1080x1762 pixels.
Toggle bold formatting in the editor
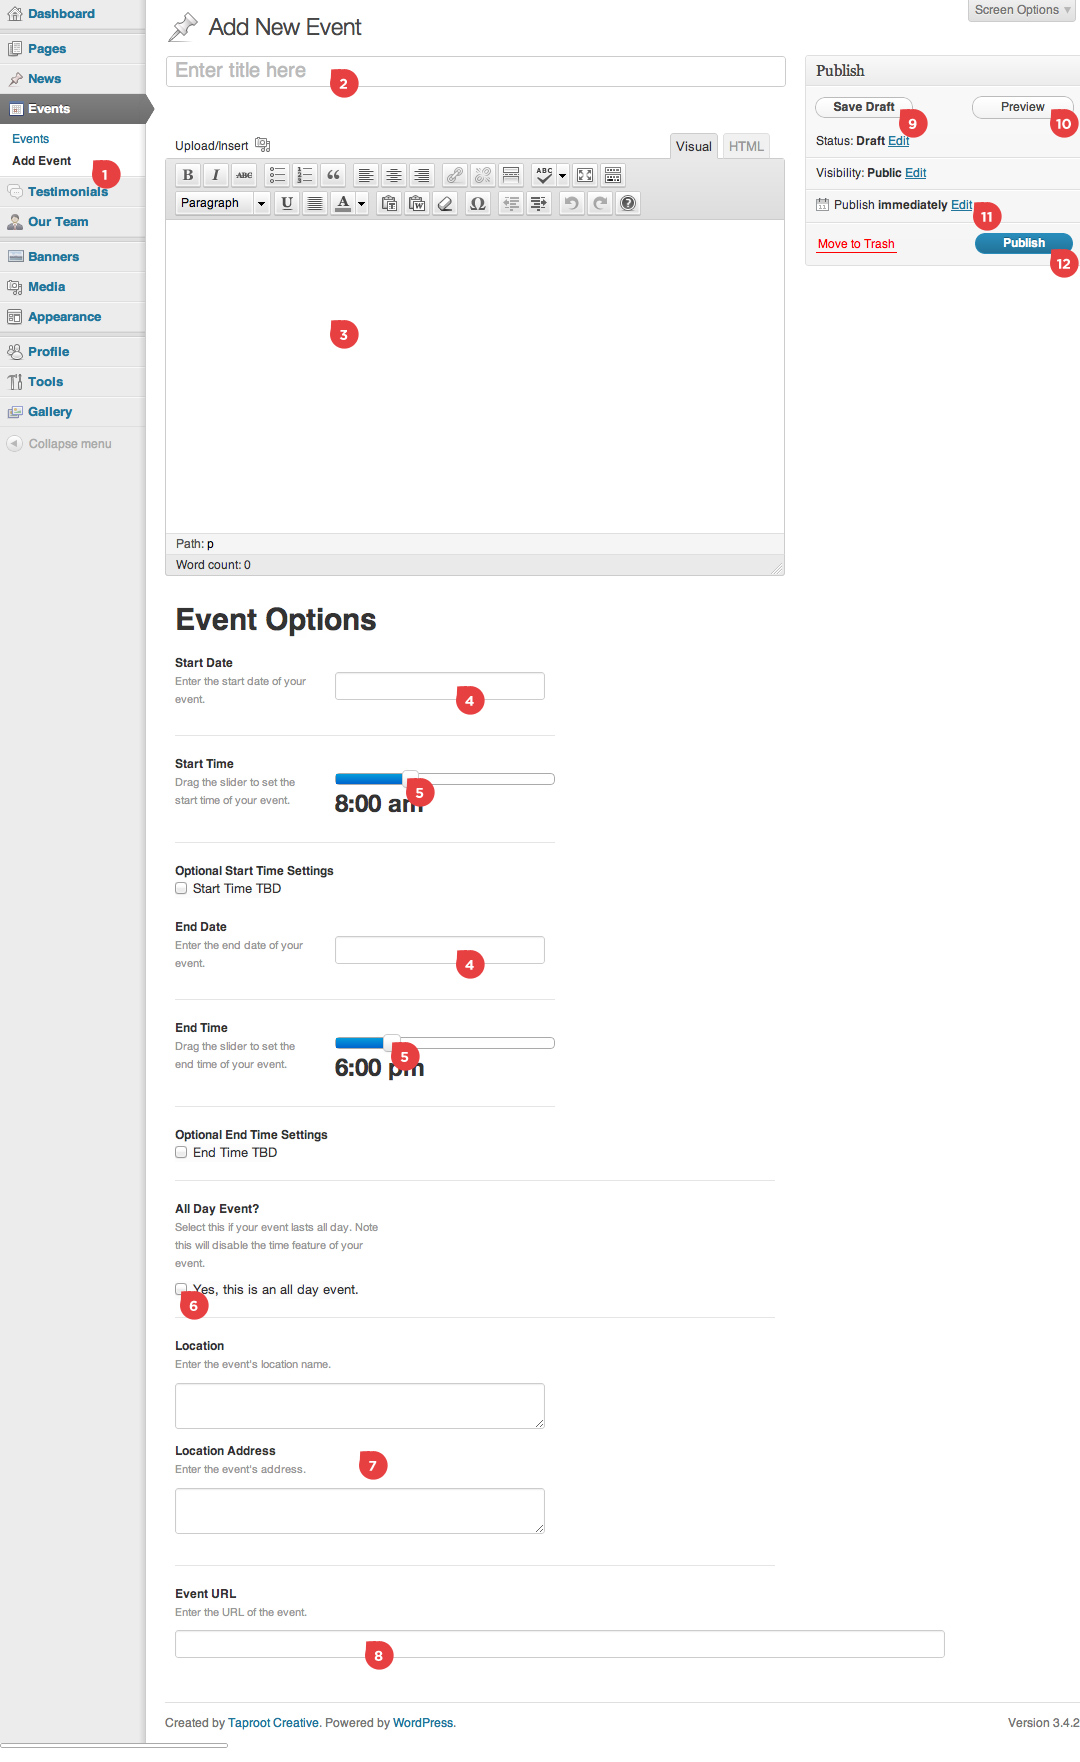tap(188, 175)
